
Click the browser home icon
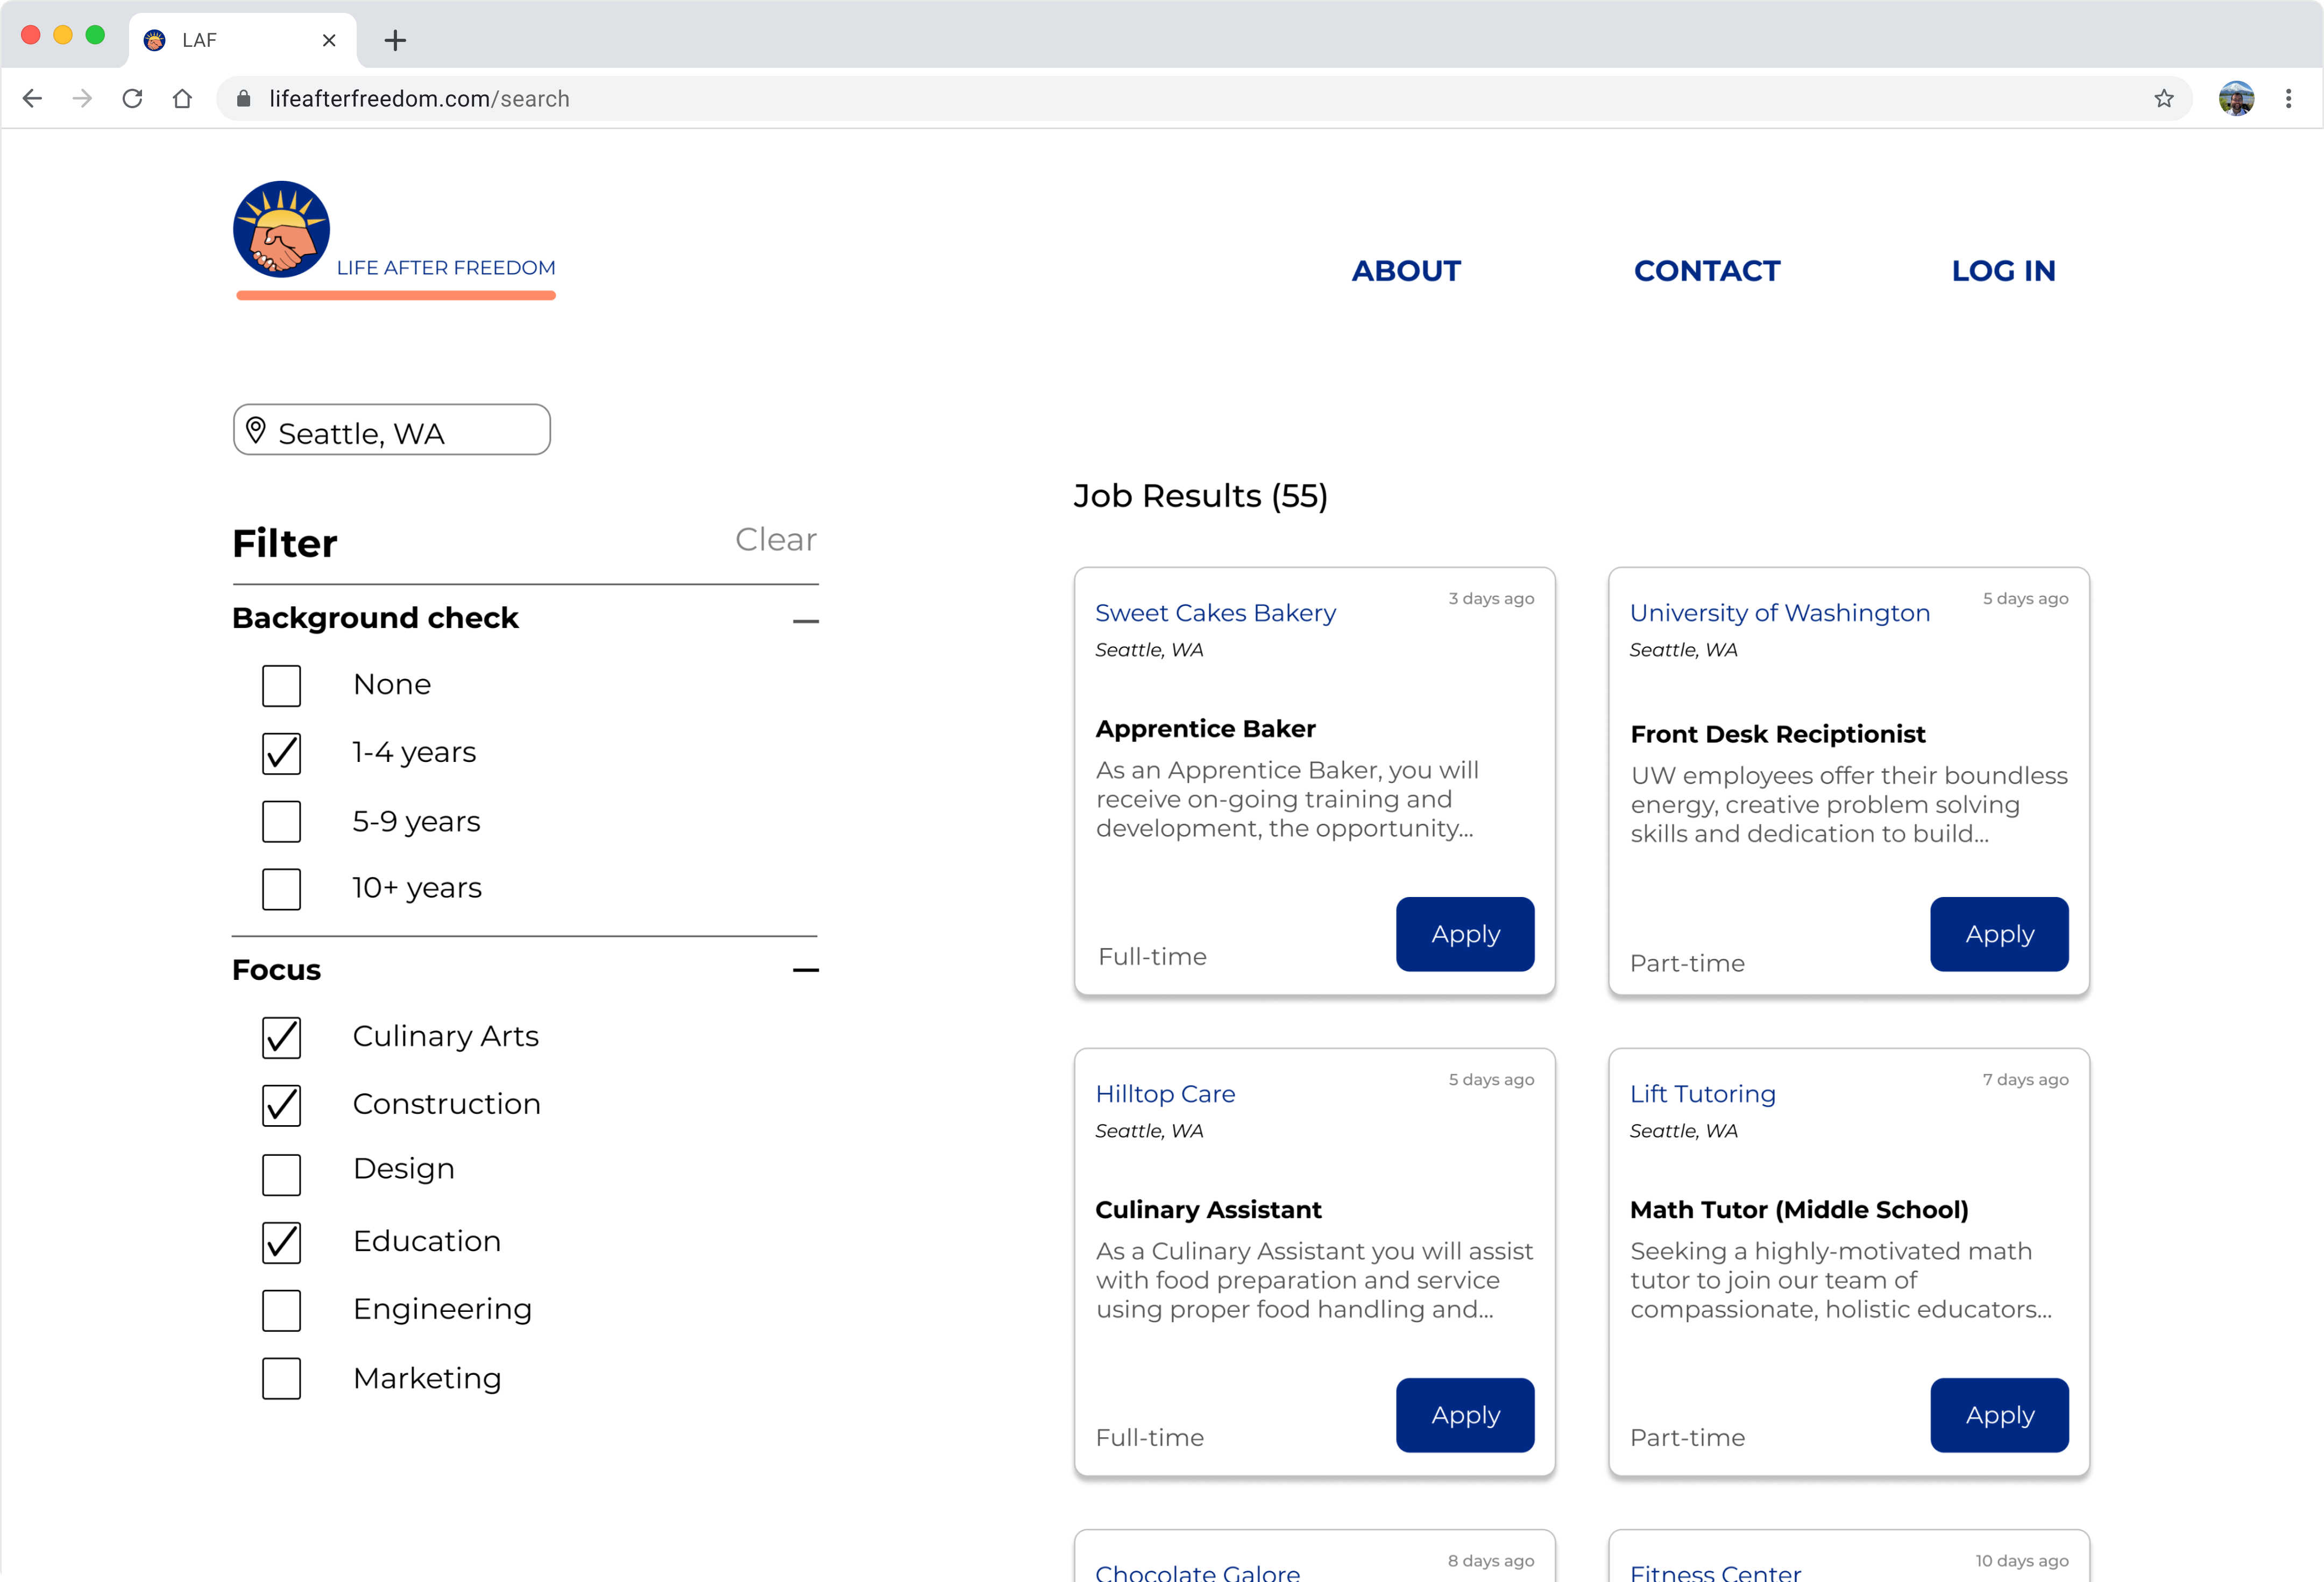point(182,98)
